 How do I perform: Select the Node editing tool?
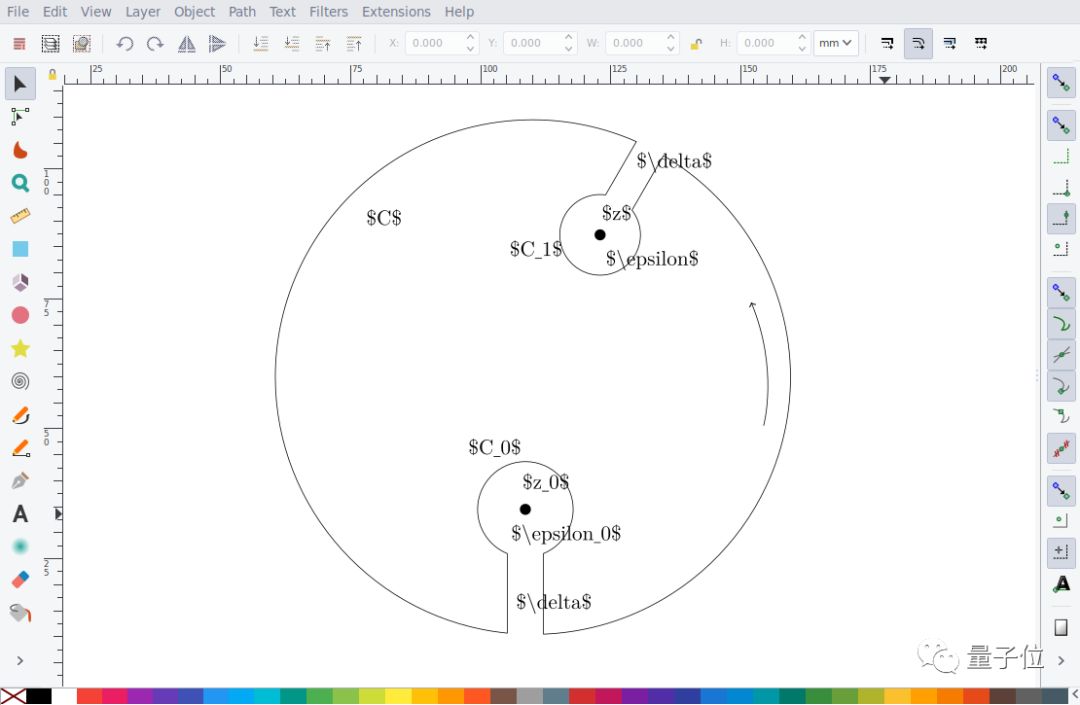20,117
